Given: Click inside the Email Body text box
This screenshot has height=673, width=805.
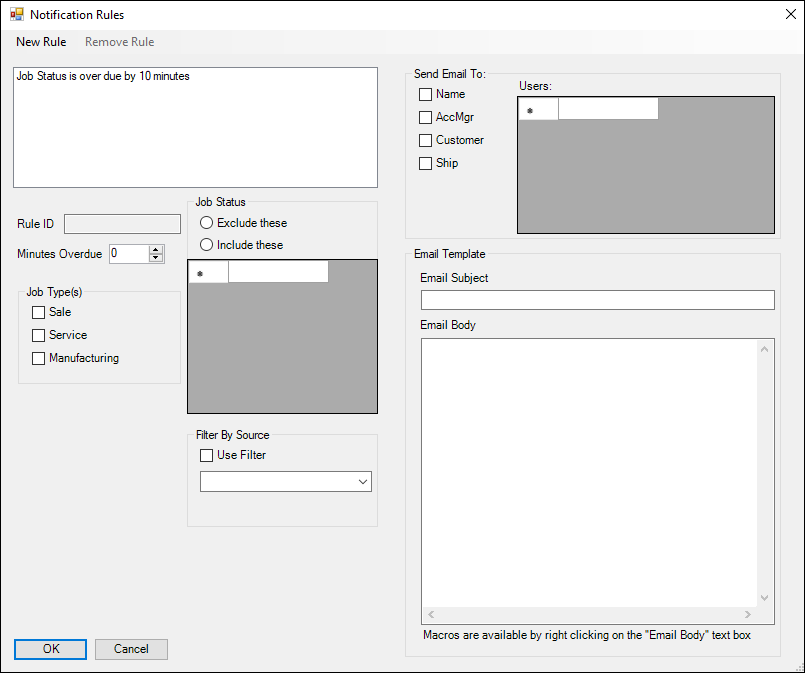Looking at the screenshot, I should 590,470.
